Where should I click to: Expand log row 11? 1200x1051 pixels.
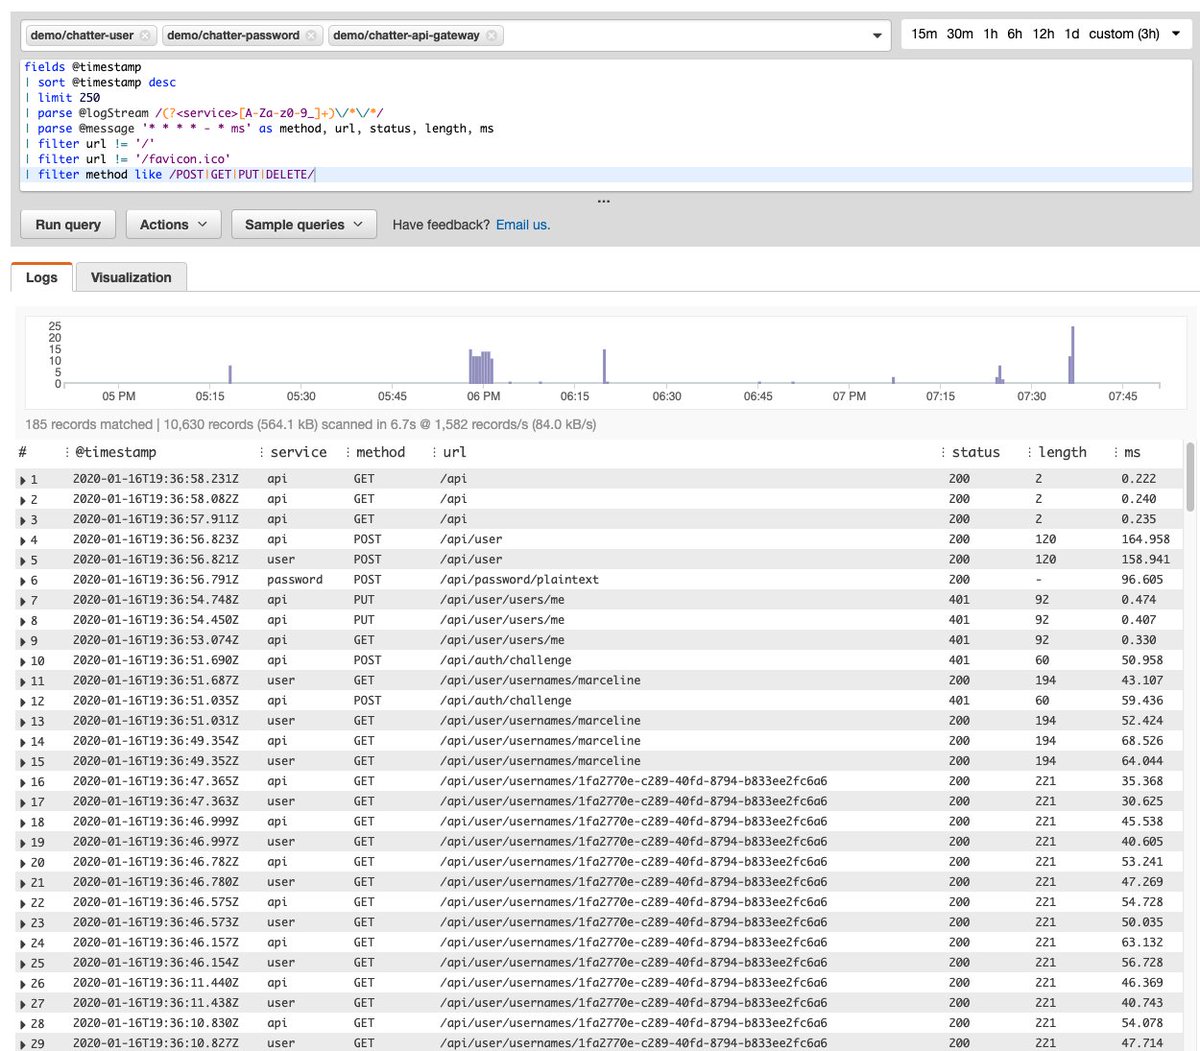point(23,681)
